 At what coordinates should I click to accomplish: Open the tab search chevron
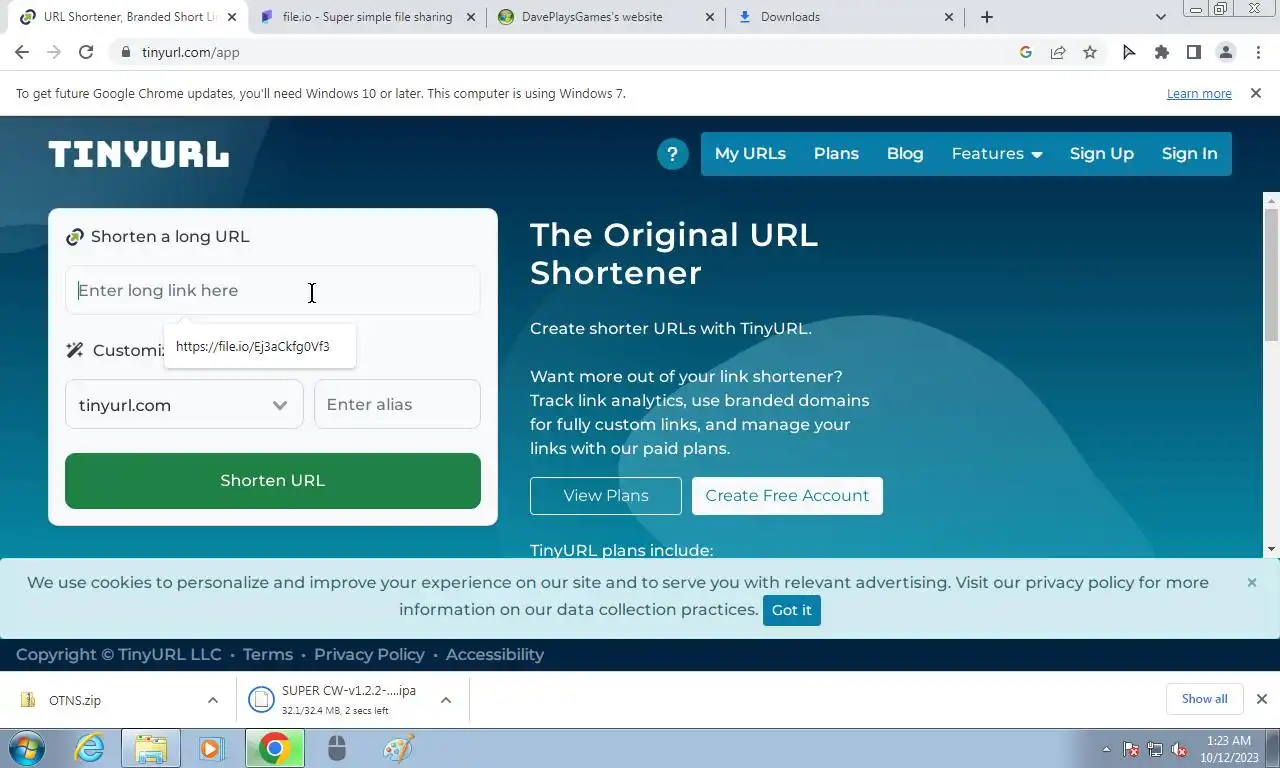[x=1160, y=17]
